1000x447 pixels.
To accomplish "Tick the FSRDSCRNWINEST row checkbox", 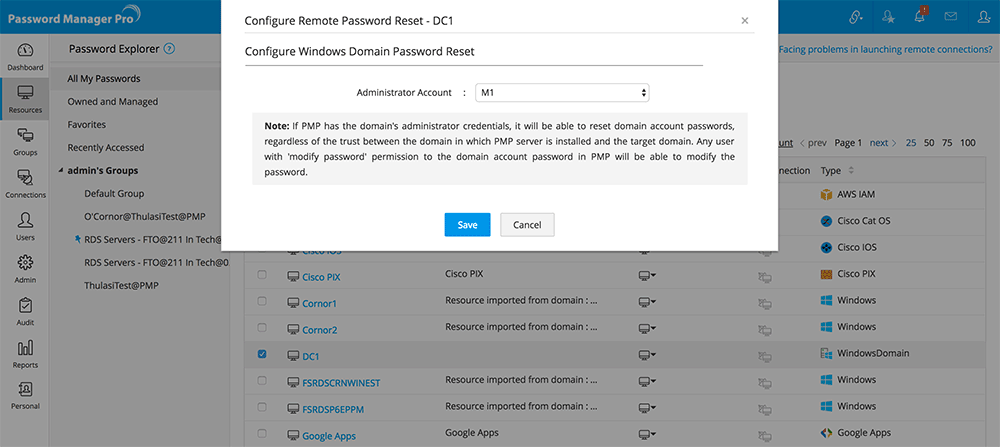I will [262, 380].
